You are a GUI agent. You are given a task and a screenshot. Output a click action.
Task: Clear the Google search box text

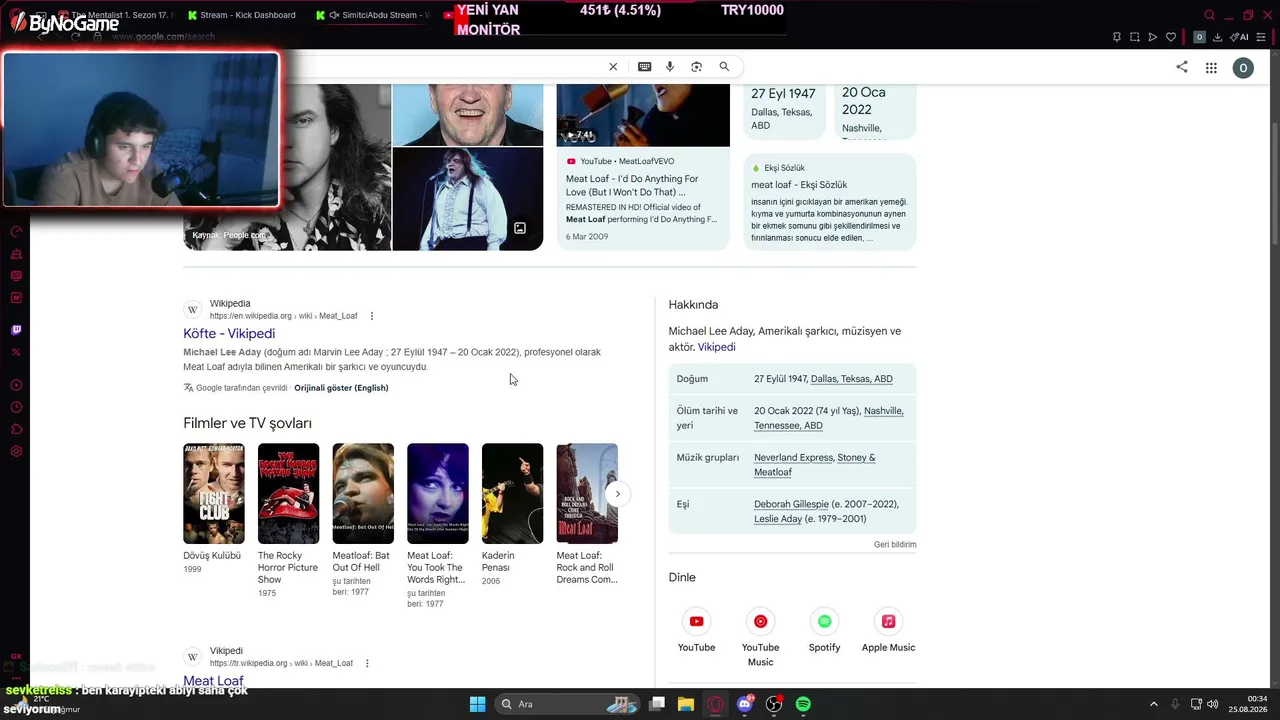tap(613, 67)
